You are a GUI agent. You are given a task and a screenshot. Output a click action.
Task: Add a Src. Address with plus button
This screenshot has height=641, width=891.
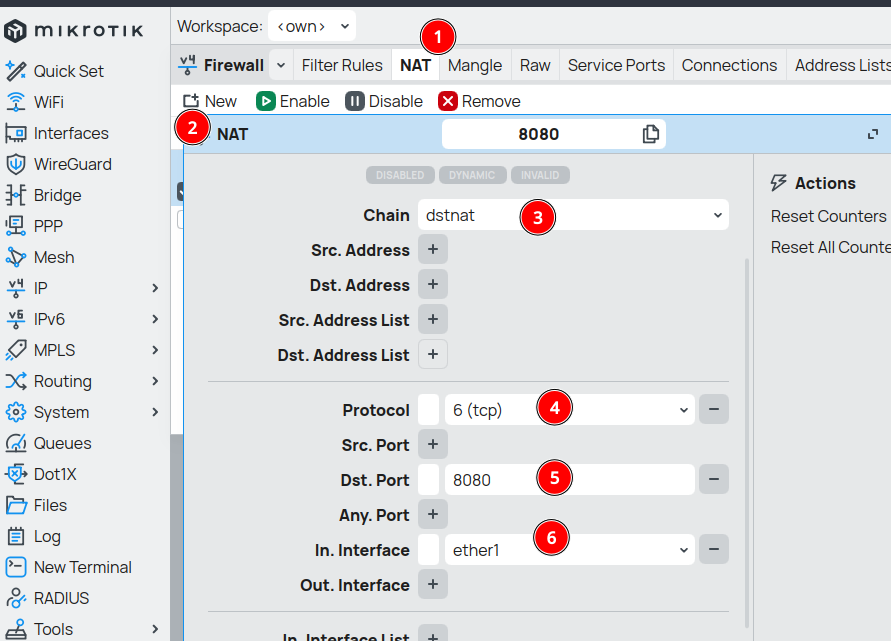(432, 250)
